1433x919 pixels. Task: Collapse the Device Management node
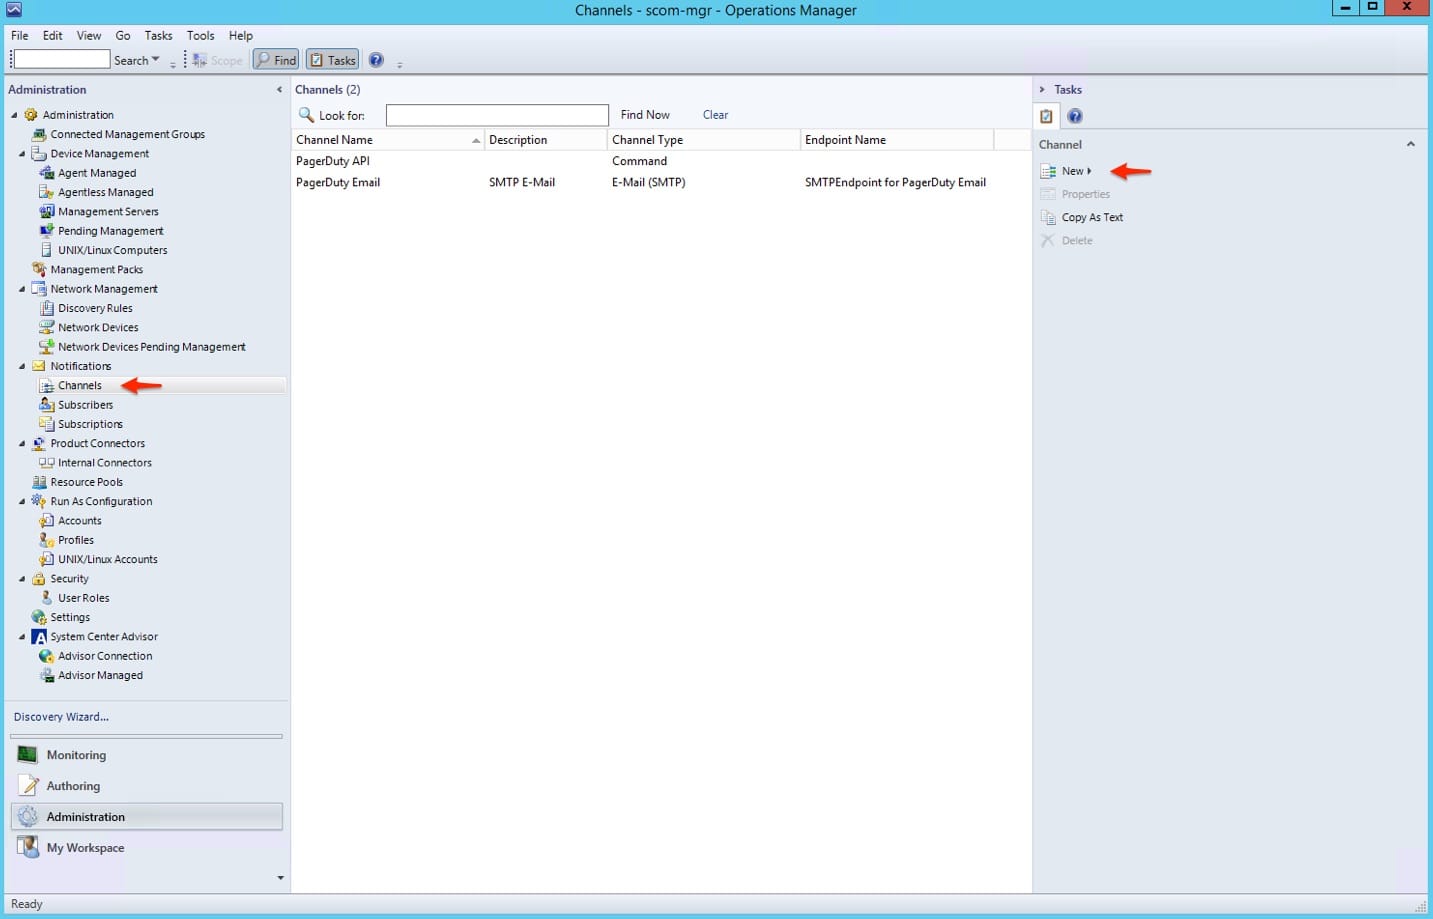tap(22, 154)
